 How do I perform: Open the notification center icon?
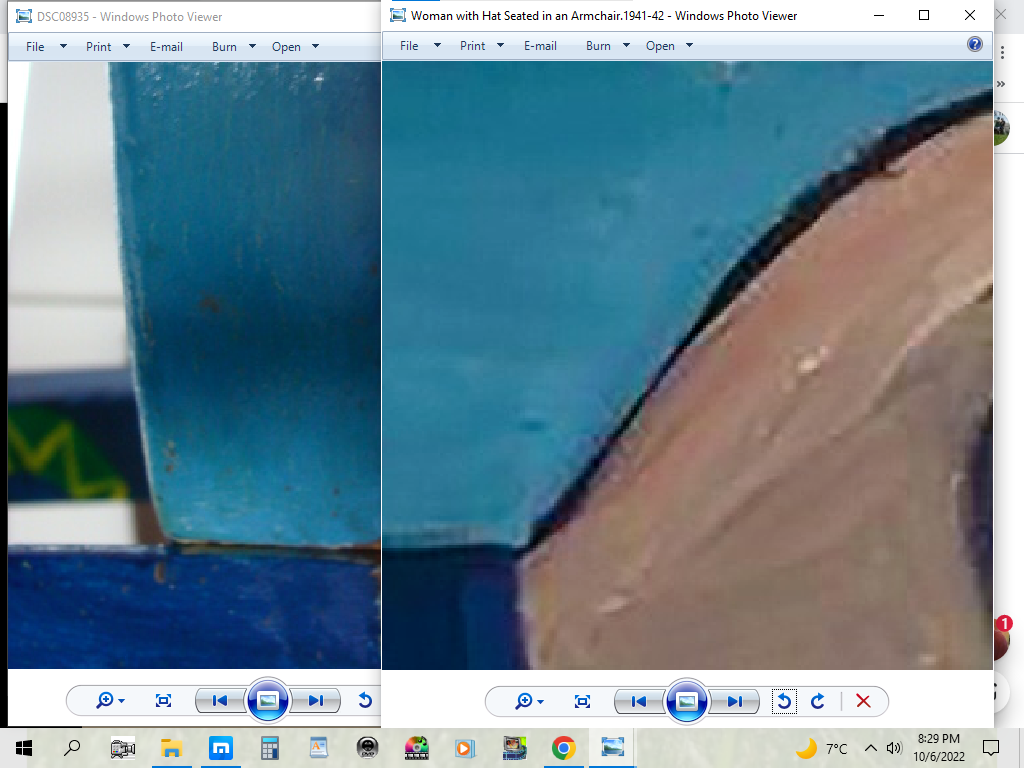(991, 748)
